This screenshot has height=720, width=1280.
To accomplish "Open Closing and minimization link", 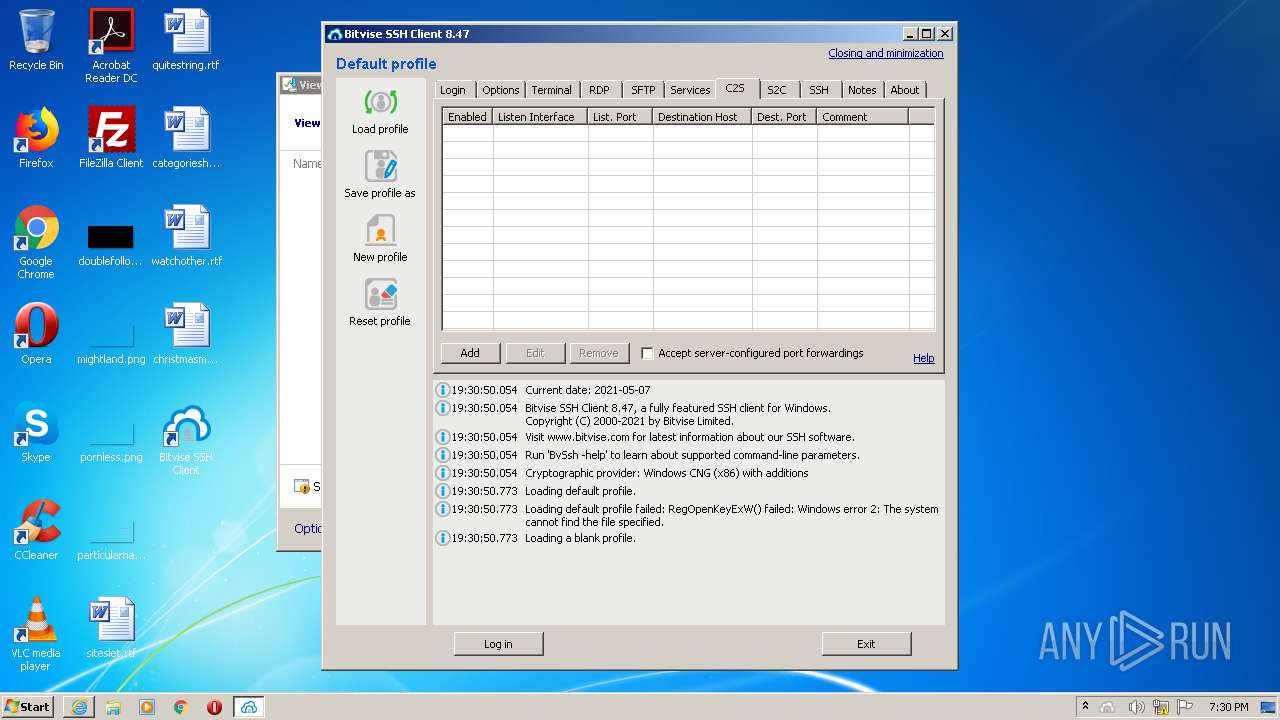I will pos(886,54).
